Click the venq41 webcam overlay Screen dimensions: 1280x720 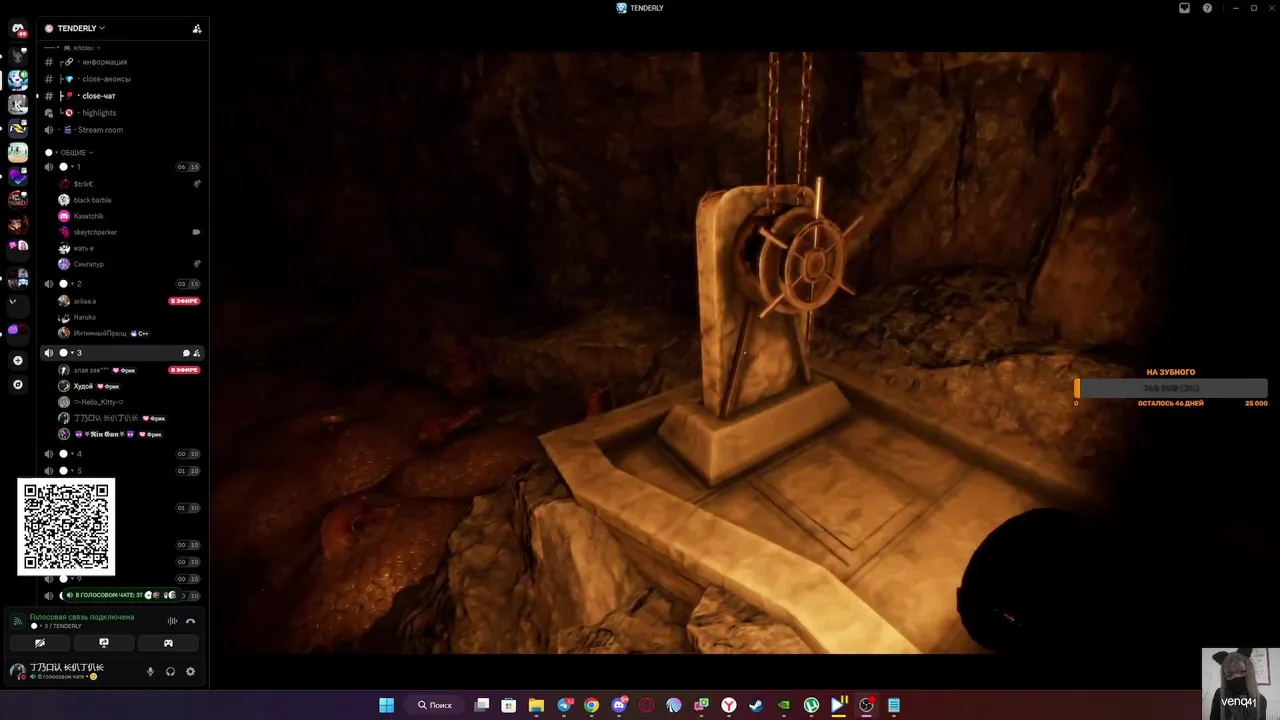click(1241, 683)
